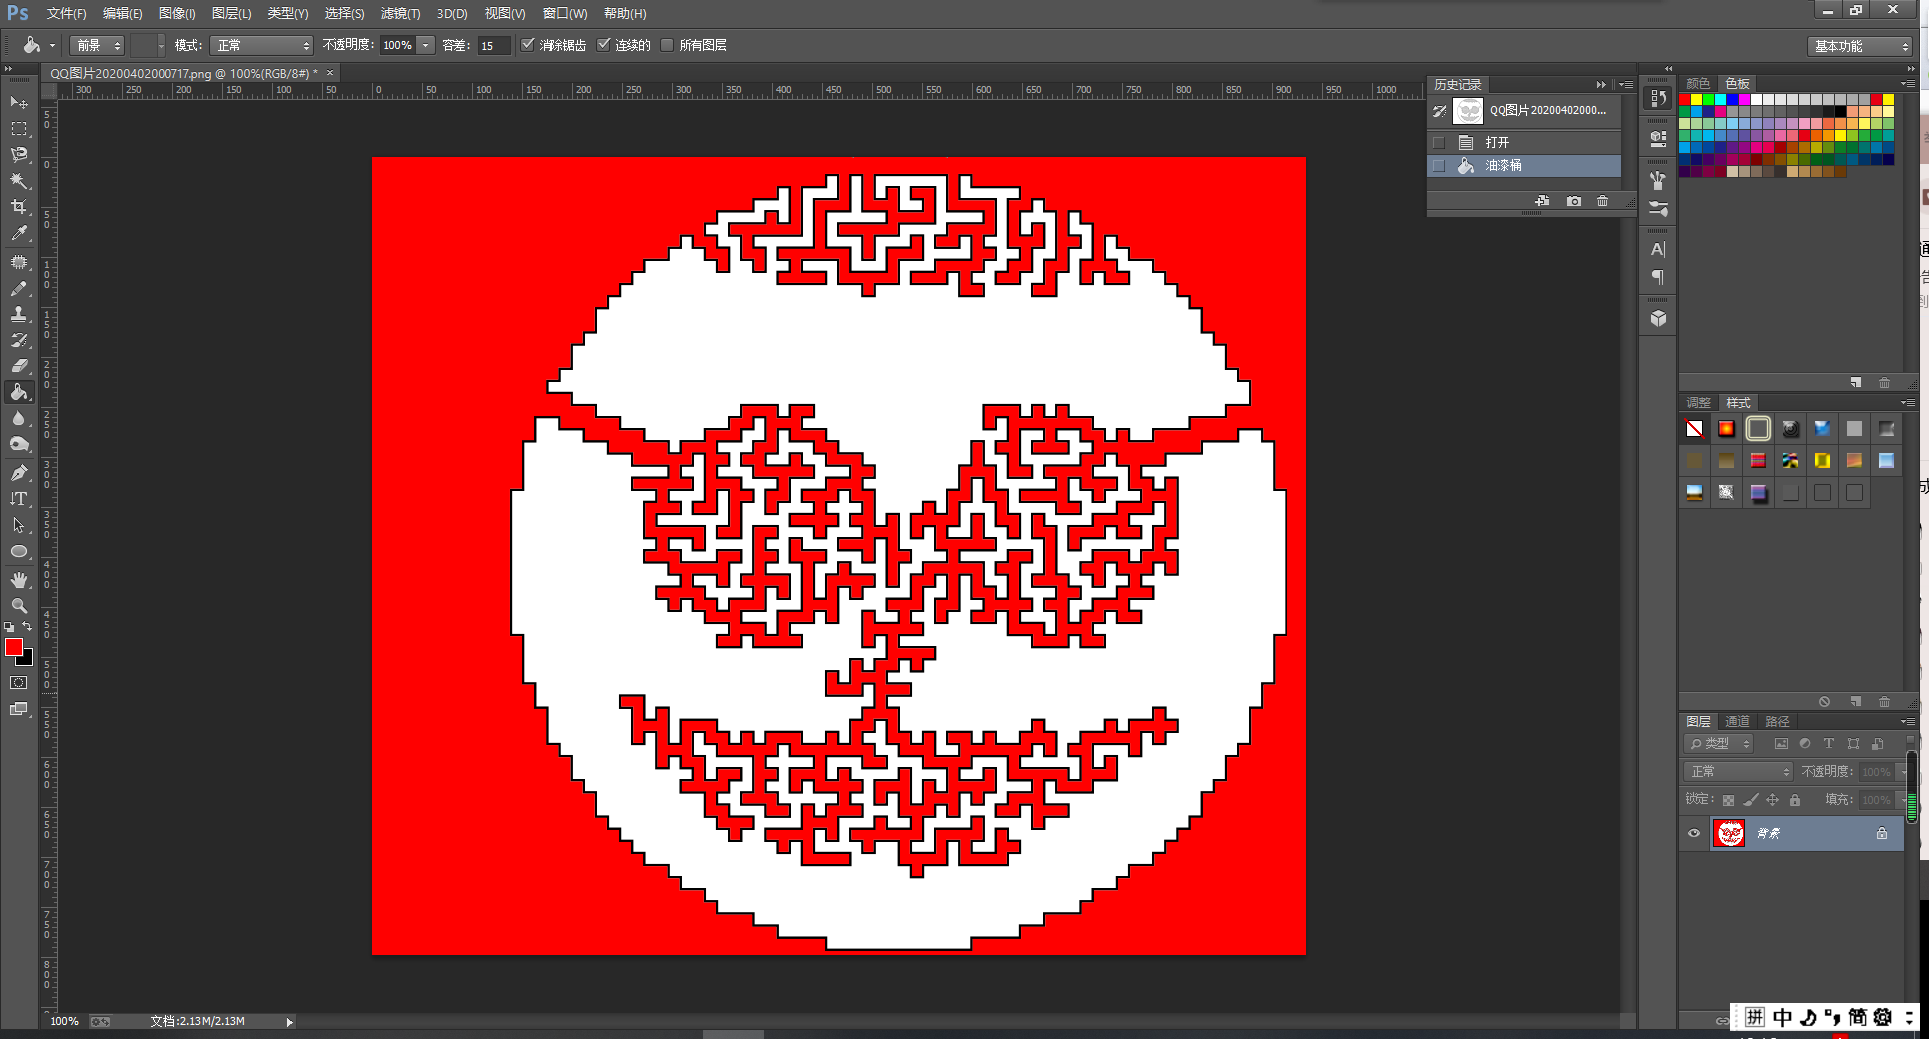Switch to the 路径 tab
1929x1039 pixels.
1777,721
